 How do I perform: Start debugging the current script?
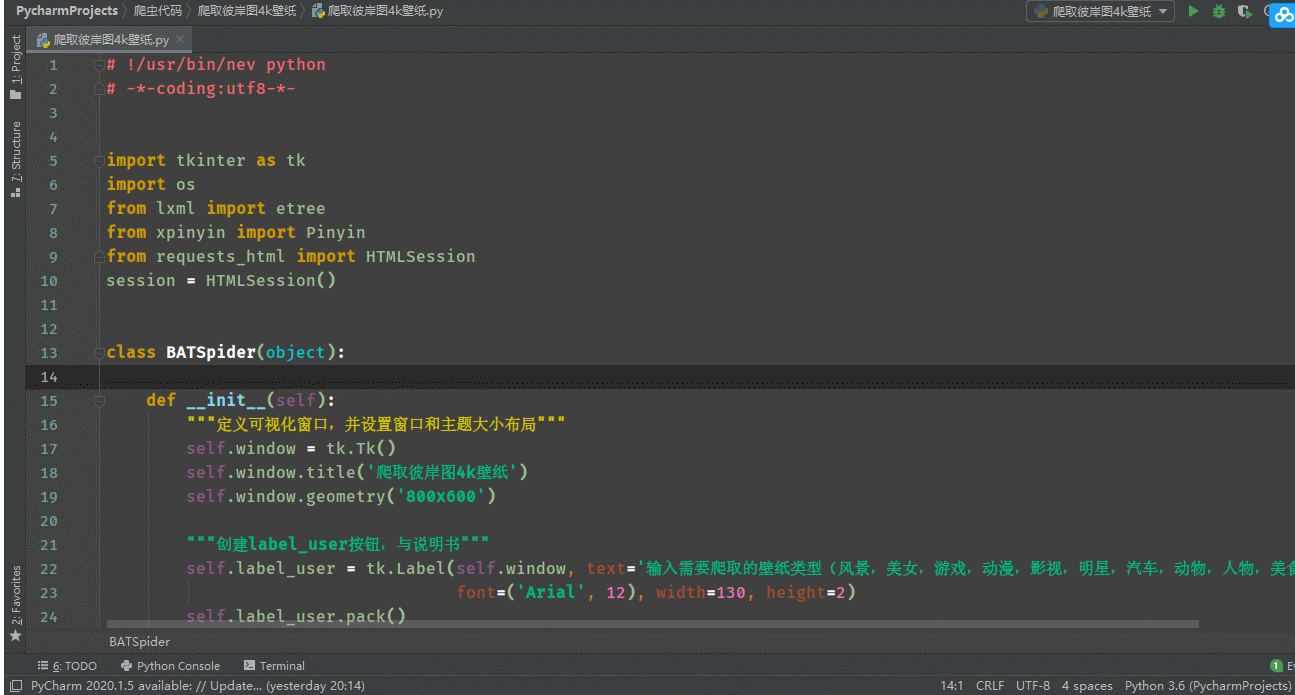pos(1219,11)
